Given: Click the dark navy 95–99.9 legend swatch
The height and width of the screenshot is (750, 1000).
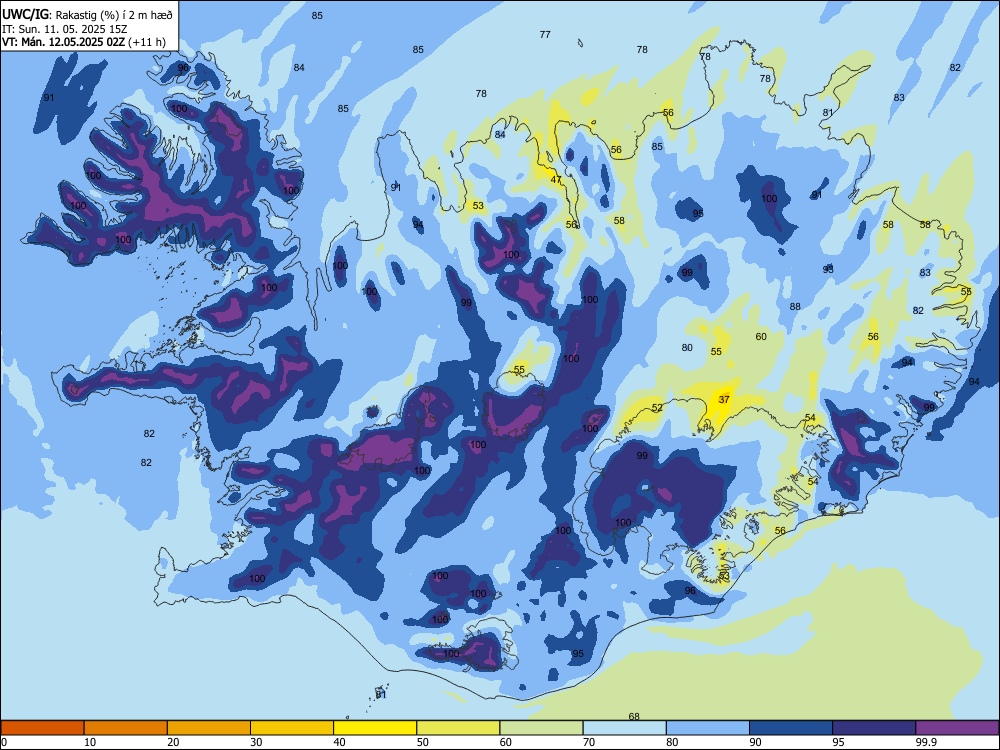Looking at the screenshot, I should 874,728.
